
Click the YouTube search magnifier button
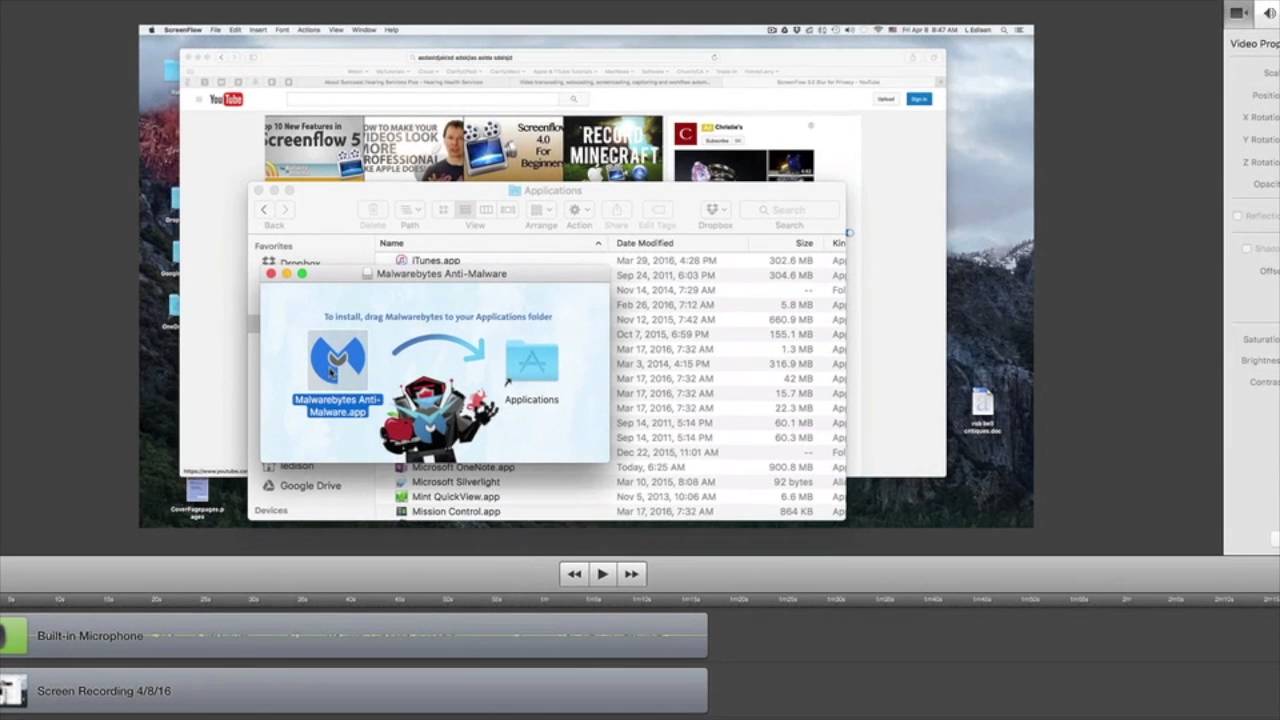click(x=574, y=99)
